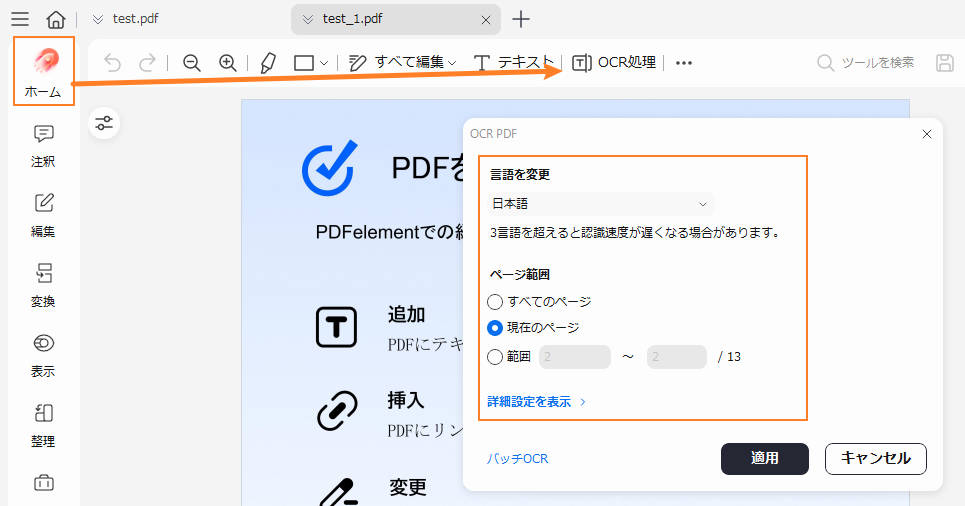Viewport: 965px width, 506px height.
Task: Open the バッチOCR link
Action: (517, 459)
